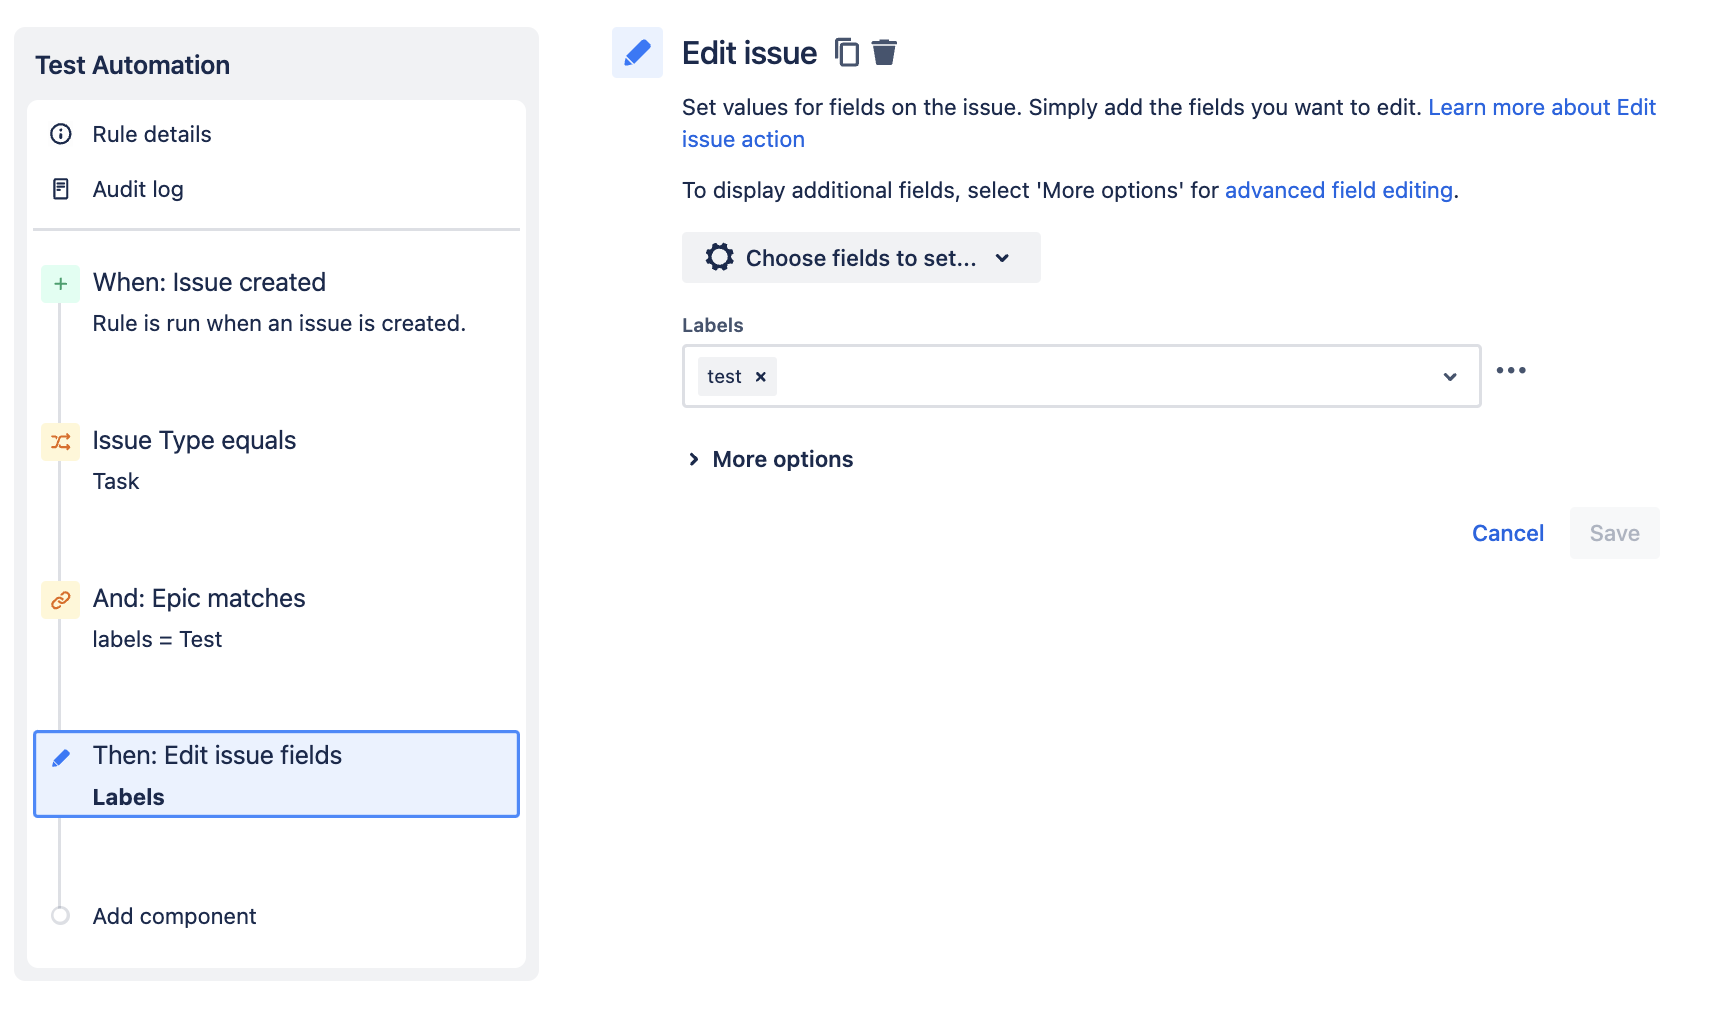Click the link icon beside Epic matches
Viewport: 1730px width, 1036px height.
click(x=60, y=599)
